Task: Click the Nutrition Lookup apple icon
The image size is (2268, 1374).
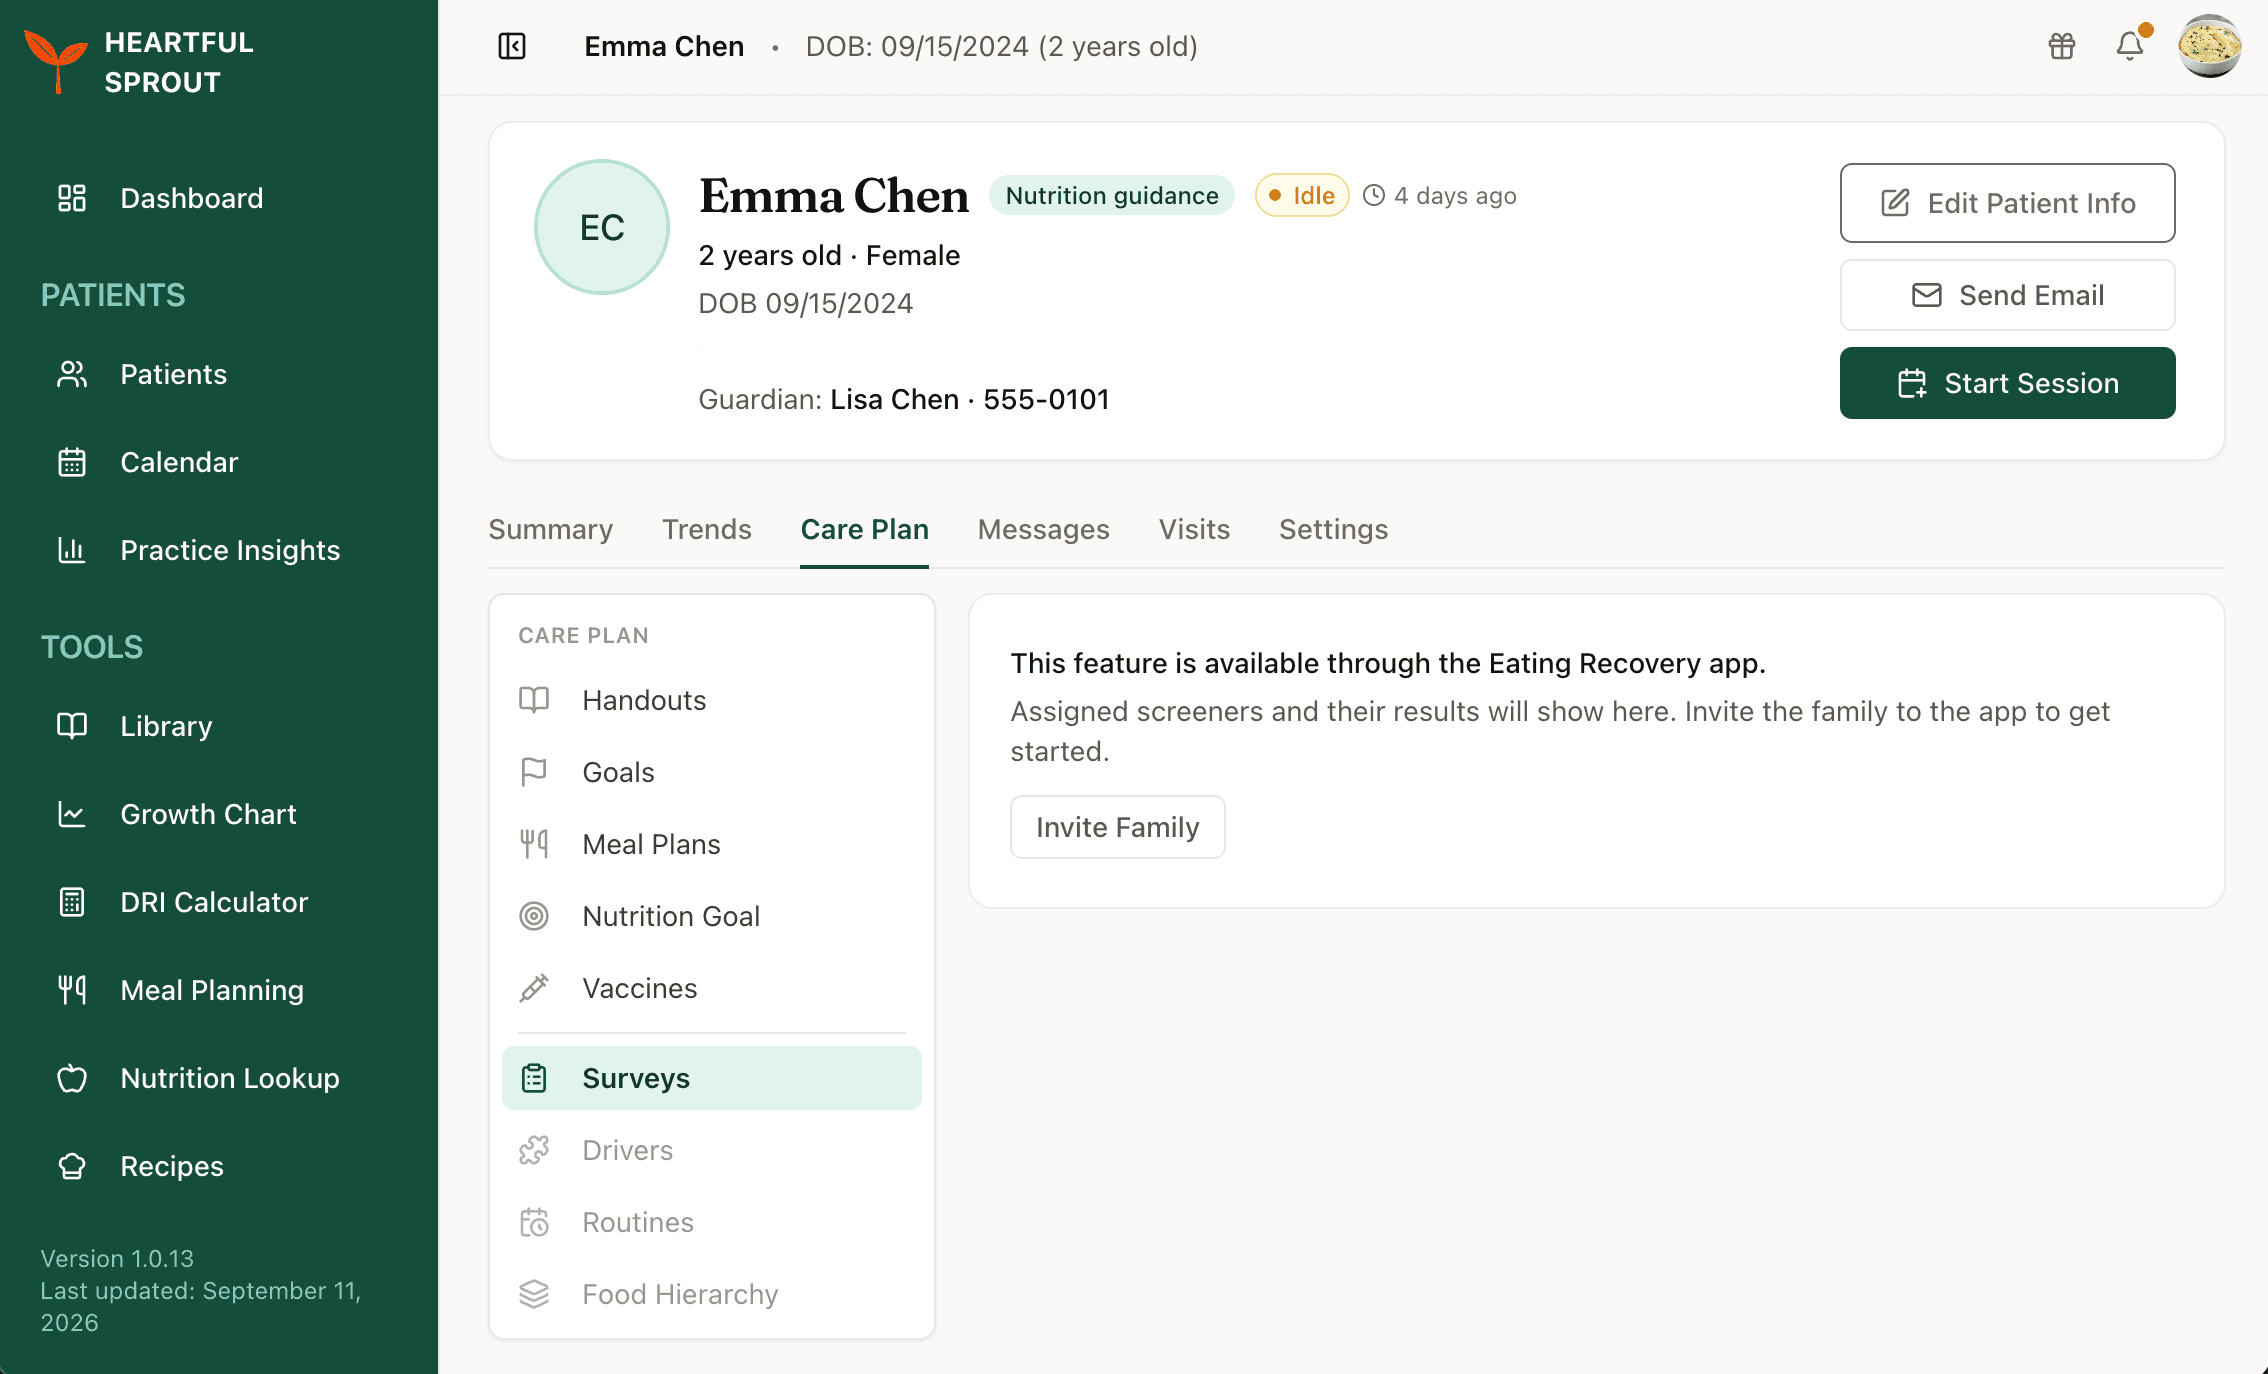Action: pyautogui.click(x=72, y=1078)
